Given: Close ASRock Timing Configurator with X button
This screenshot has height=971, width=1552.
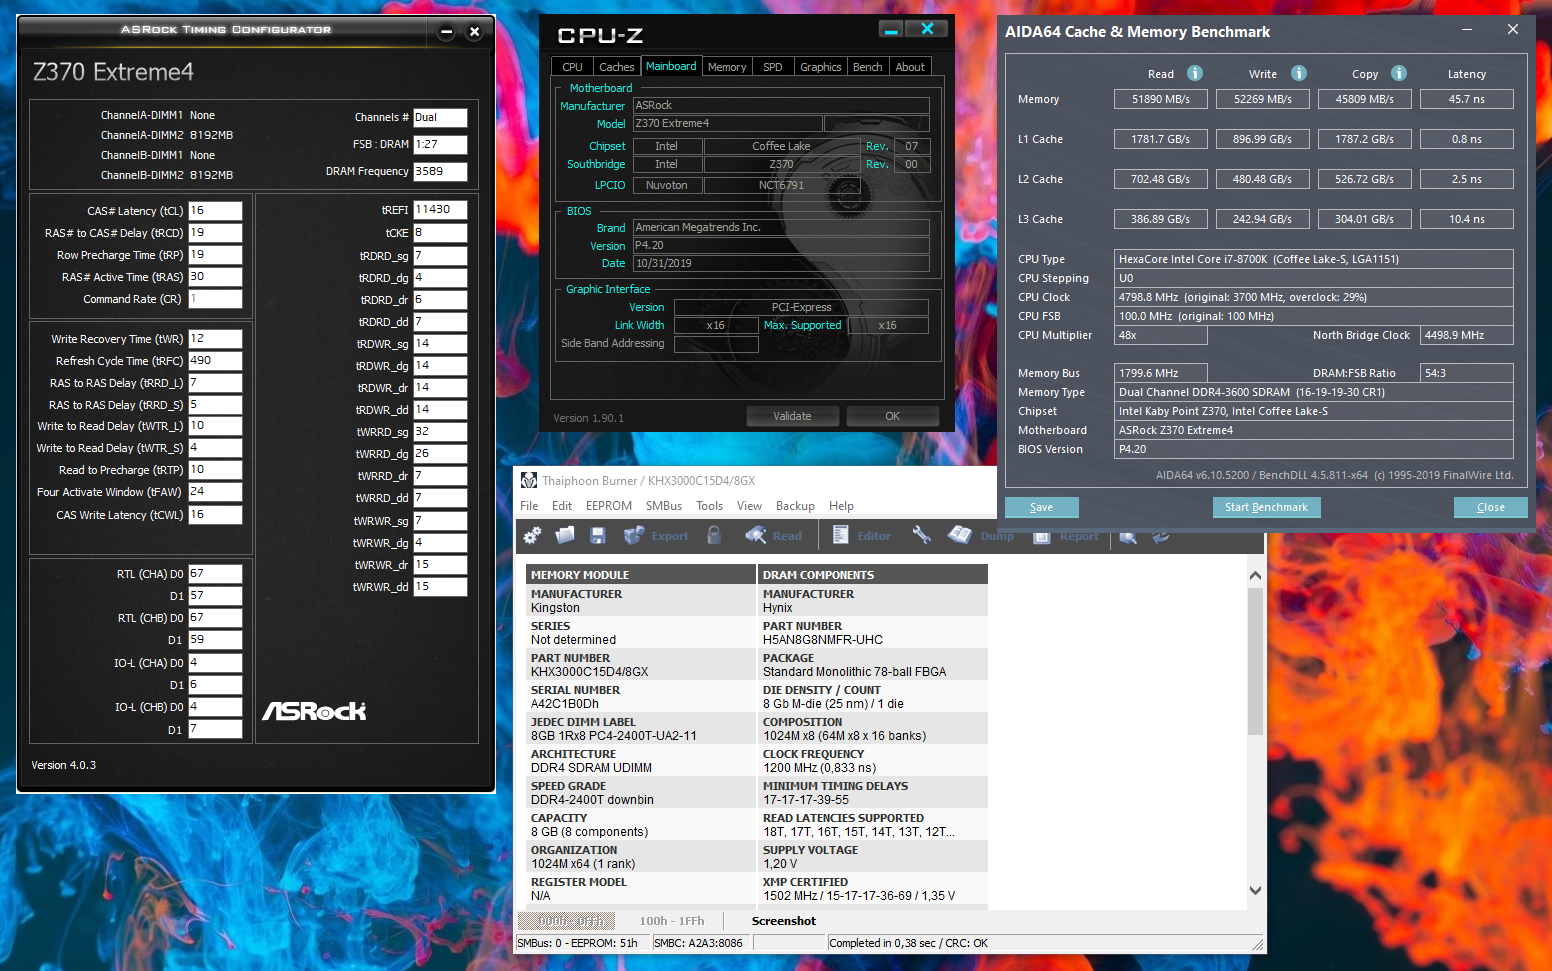Looking at the screenshot, I should coord(475,32).
